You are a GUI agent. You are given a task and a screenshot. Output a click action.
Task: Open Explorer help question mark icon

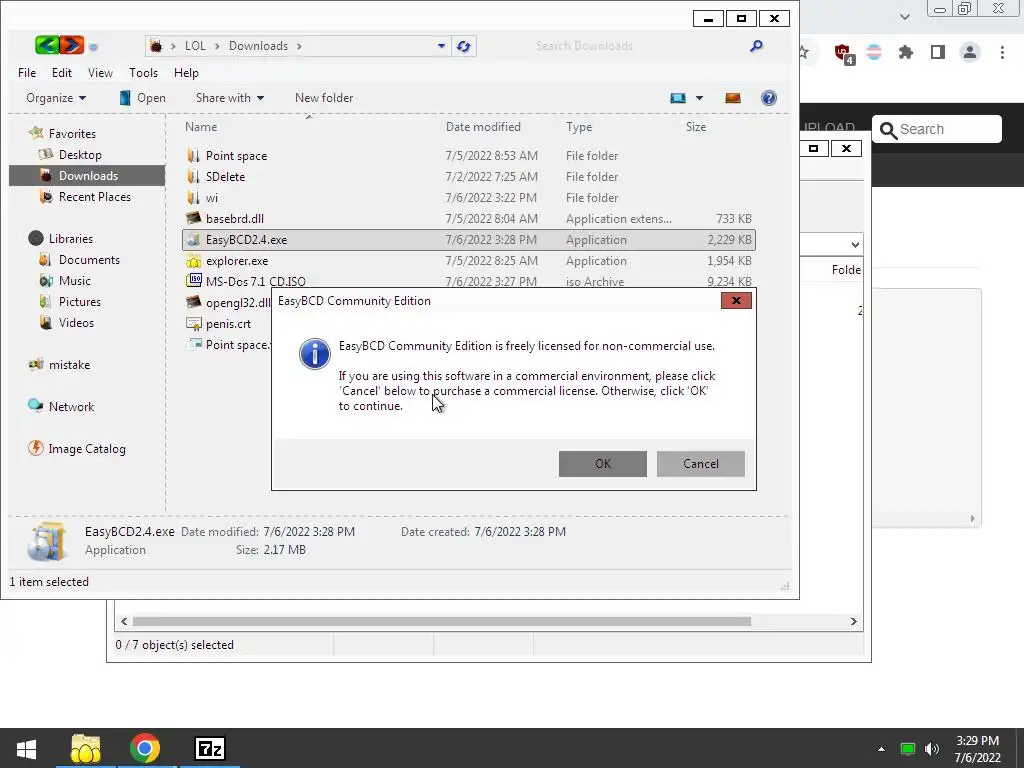[x=769, y=98]
